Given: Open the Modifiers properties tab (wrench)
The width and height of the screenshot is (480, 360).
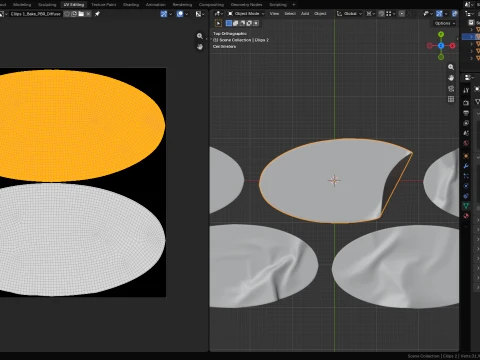Looking at the screenshot, I should click(466, 166).
